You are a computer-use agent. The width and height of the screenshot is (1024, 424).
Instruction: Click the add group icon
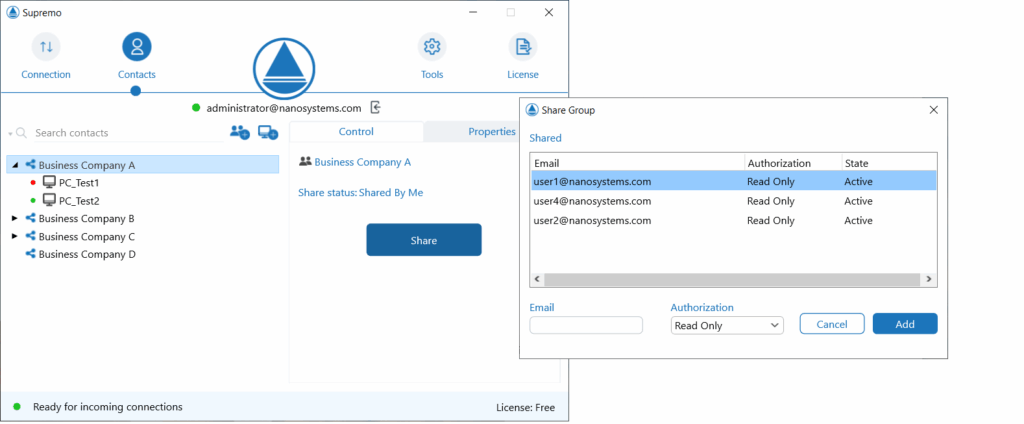(x=240, y=132)
